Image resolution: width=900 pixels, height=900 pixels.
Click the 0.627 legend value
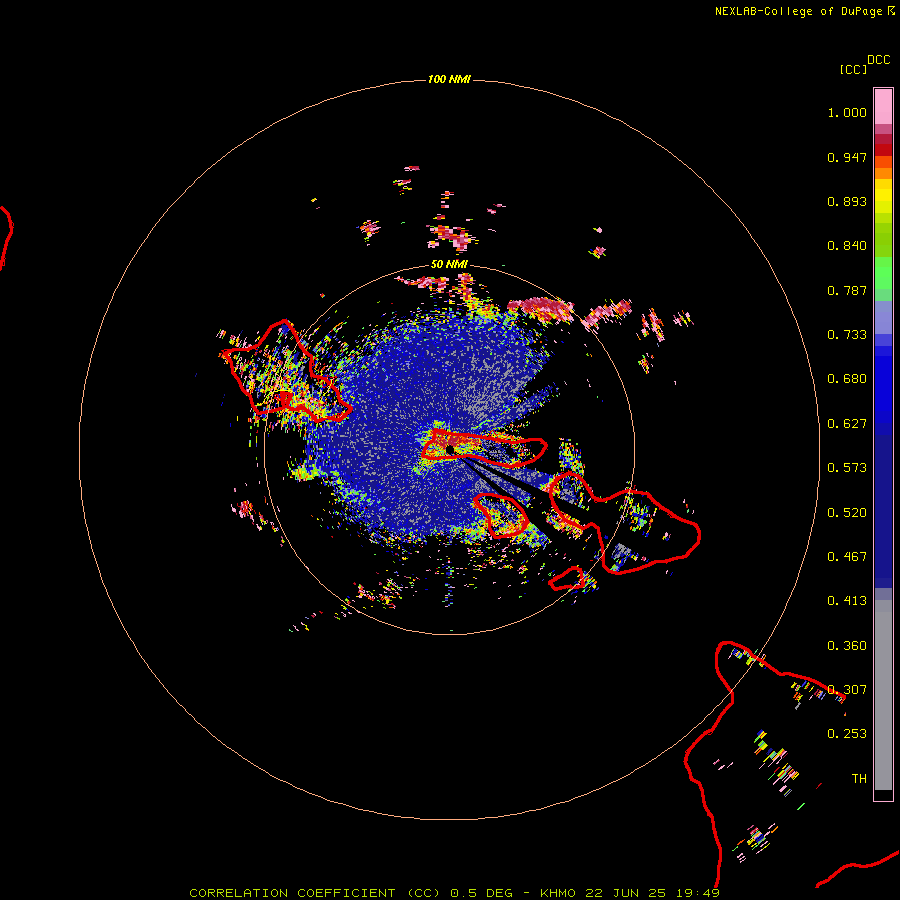[x=847, y=424]
